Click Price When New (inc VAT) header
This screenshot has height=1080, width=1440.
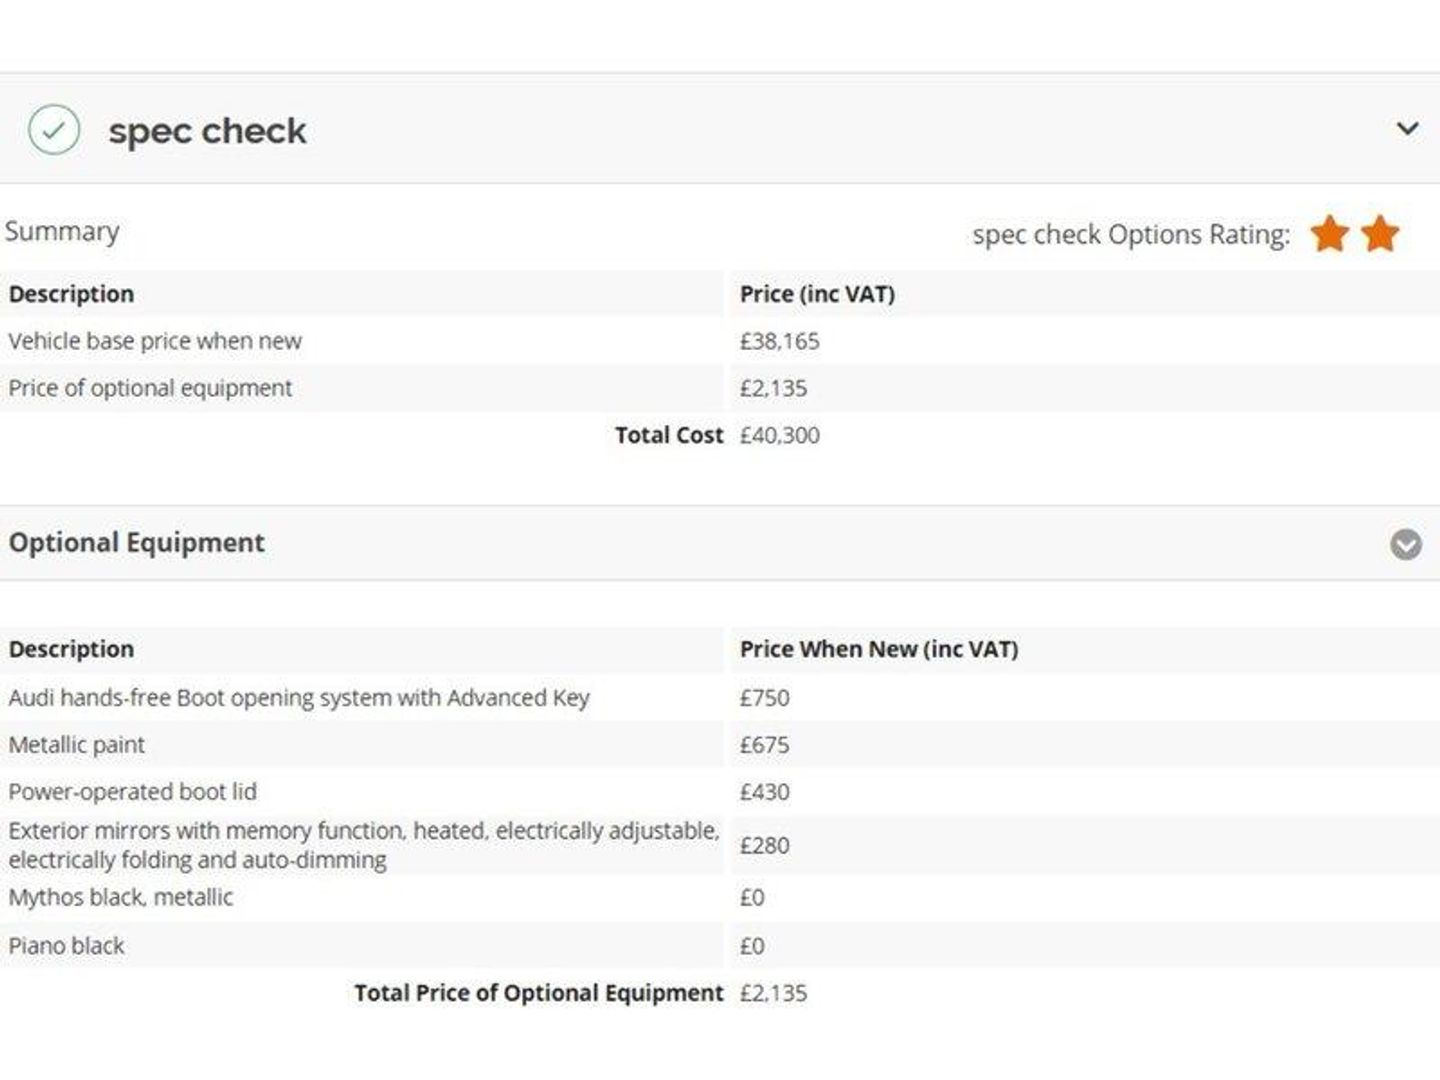pos(879,649)
